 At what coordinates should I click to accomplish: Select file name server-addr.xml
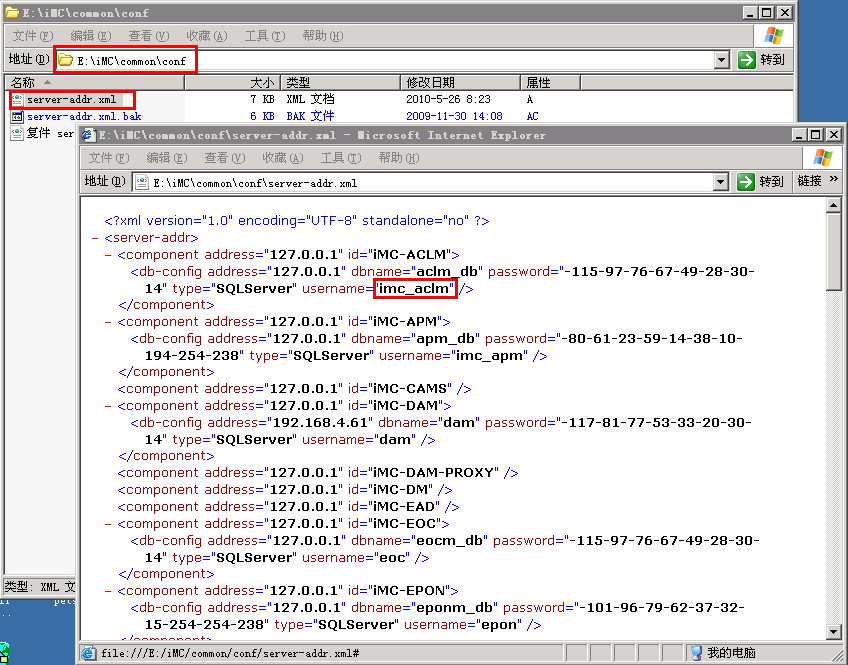(71, 99)
